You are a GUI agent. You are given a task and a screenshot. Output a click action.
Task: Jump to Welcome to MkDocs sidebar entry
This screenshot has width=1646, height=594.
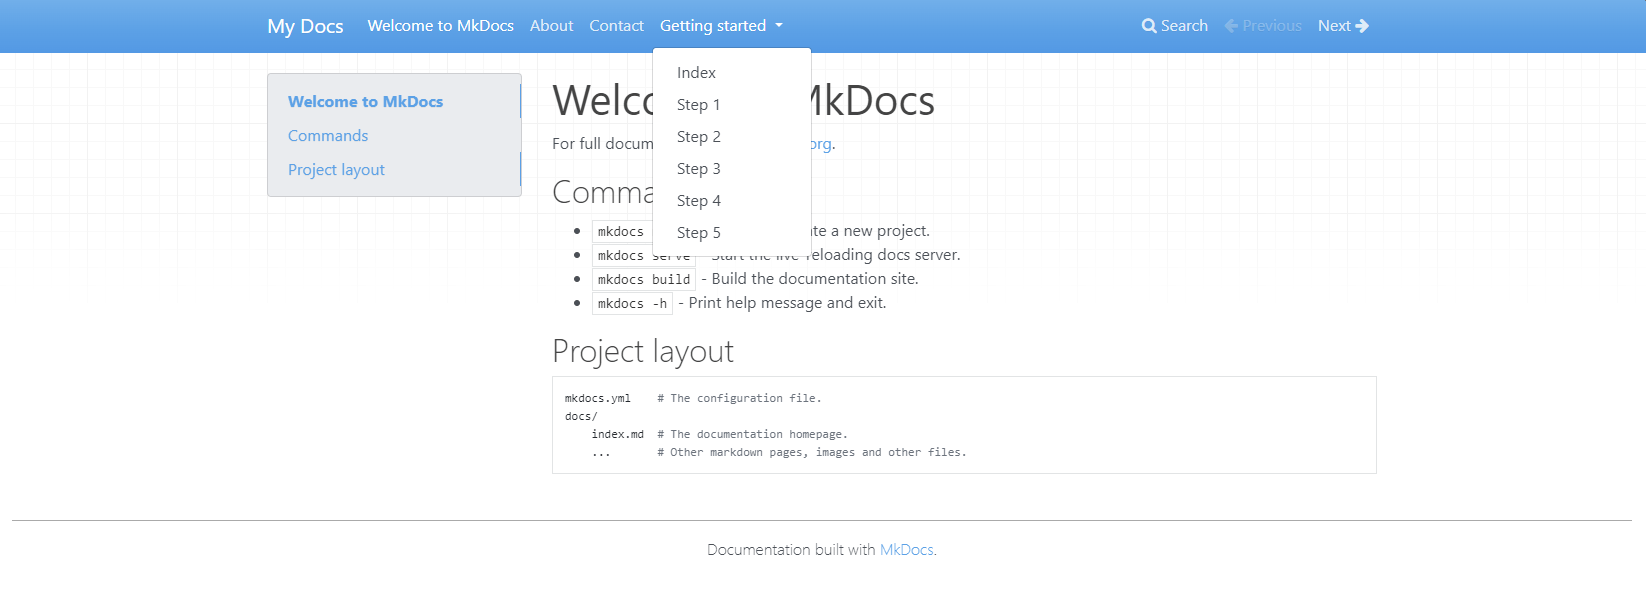(365, 102)
